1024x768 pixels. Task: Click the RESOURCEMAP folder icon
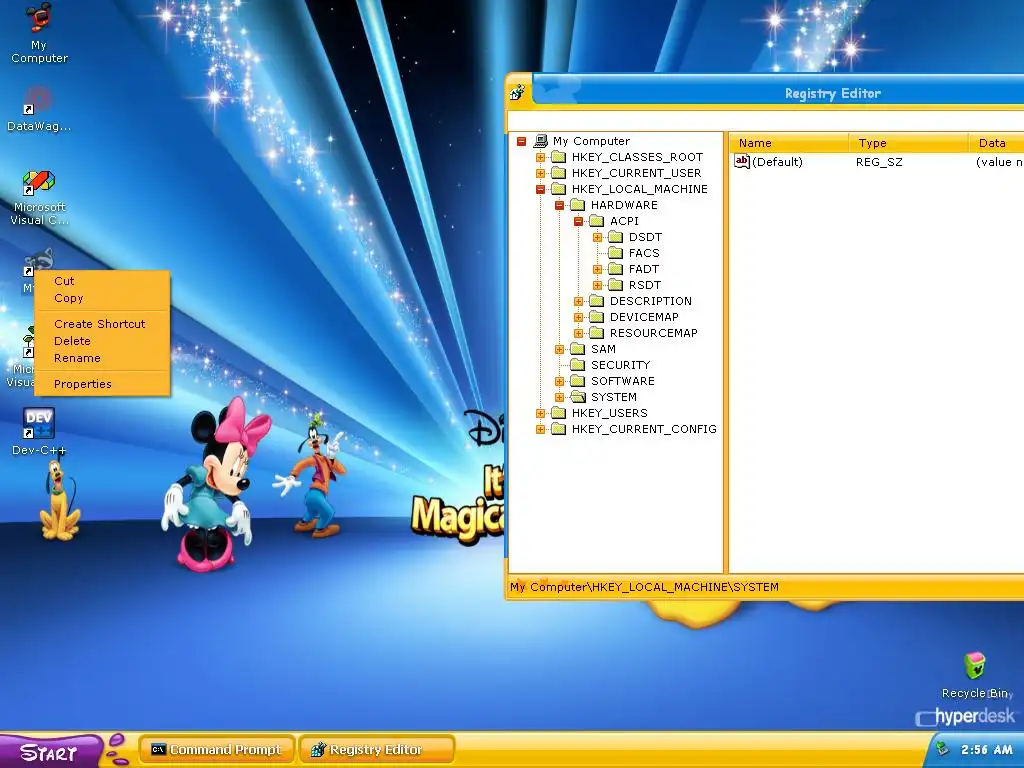(596, 333)
